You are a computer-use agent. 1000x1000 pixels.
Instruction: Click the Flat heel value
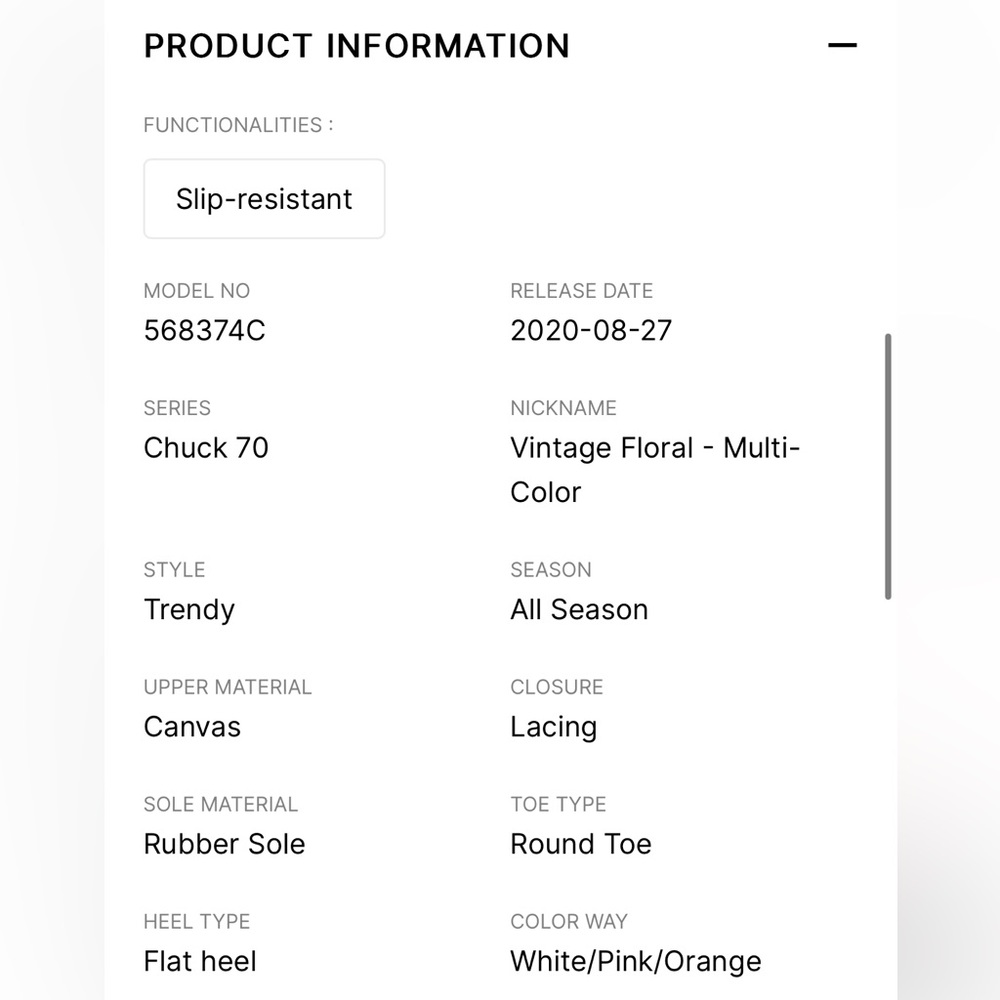click(x=200, y=961)
